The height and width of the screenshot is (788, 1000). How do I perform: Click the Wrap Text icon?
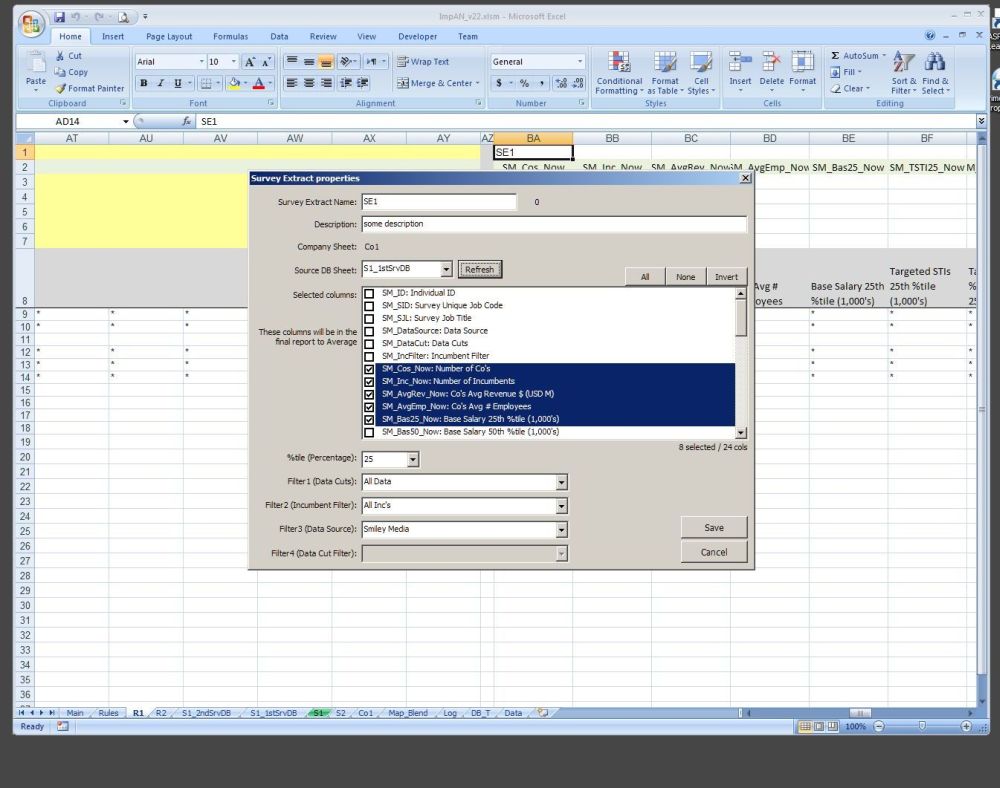tap(403, 61)
